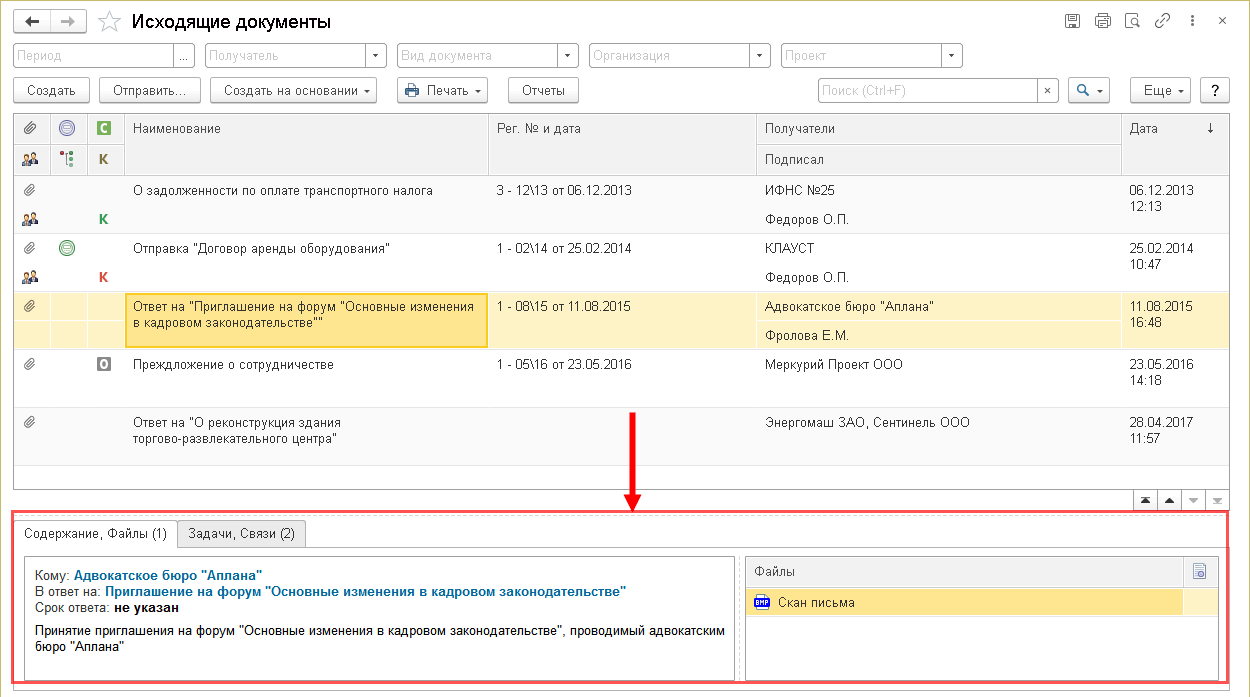Click the Отчеты button

coord(543,90)
